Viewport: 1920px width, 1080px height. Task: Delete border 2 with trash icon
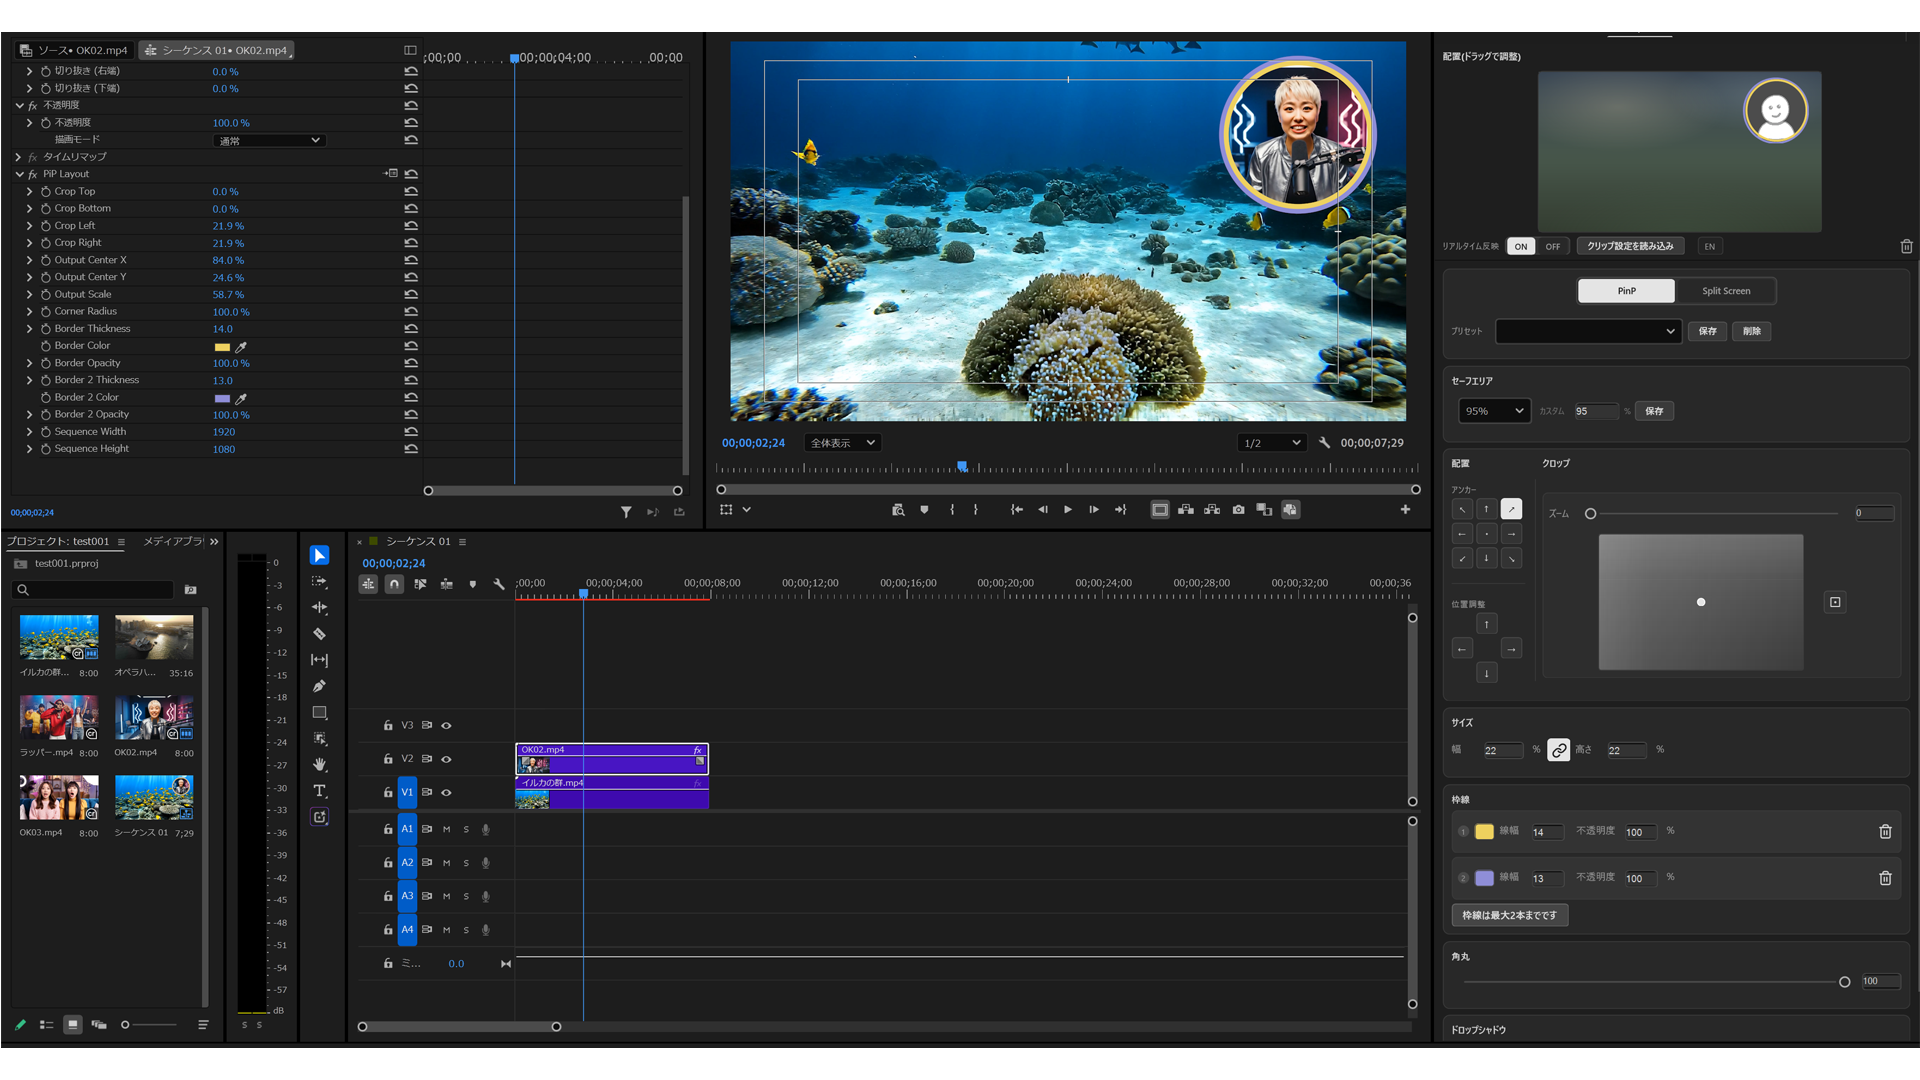point(1885,878)
